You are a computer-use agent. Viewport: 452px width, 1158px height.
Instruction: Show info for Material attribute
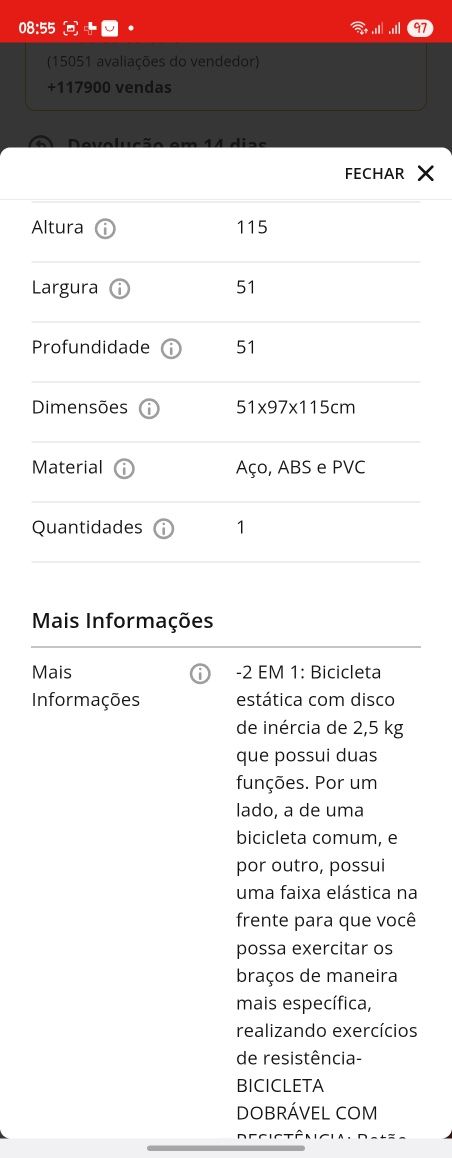(124, 468)
